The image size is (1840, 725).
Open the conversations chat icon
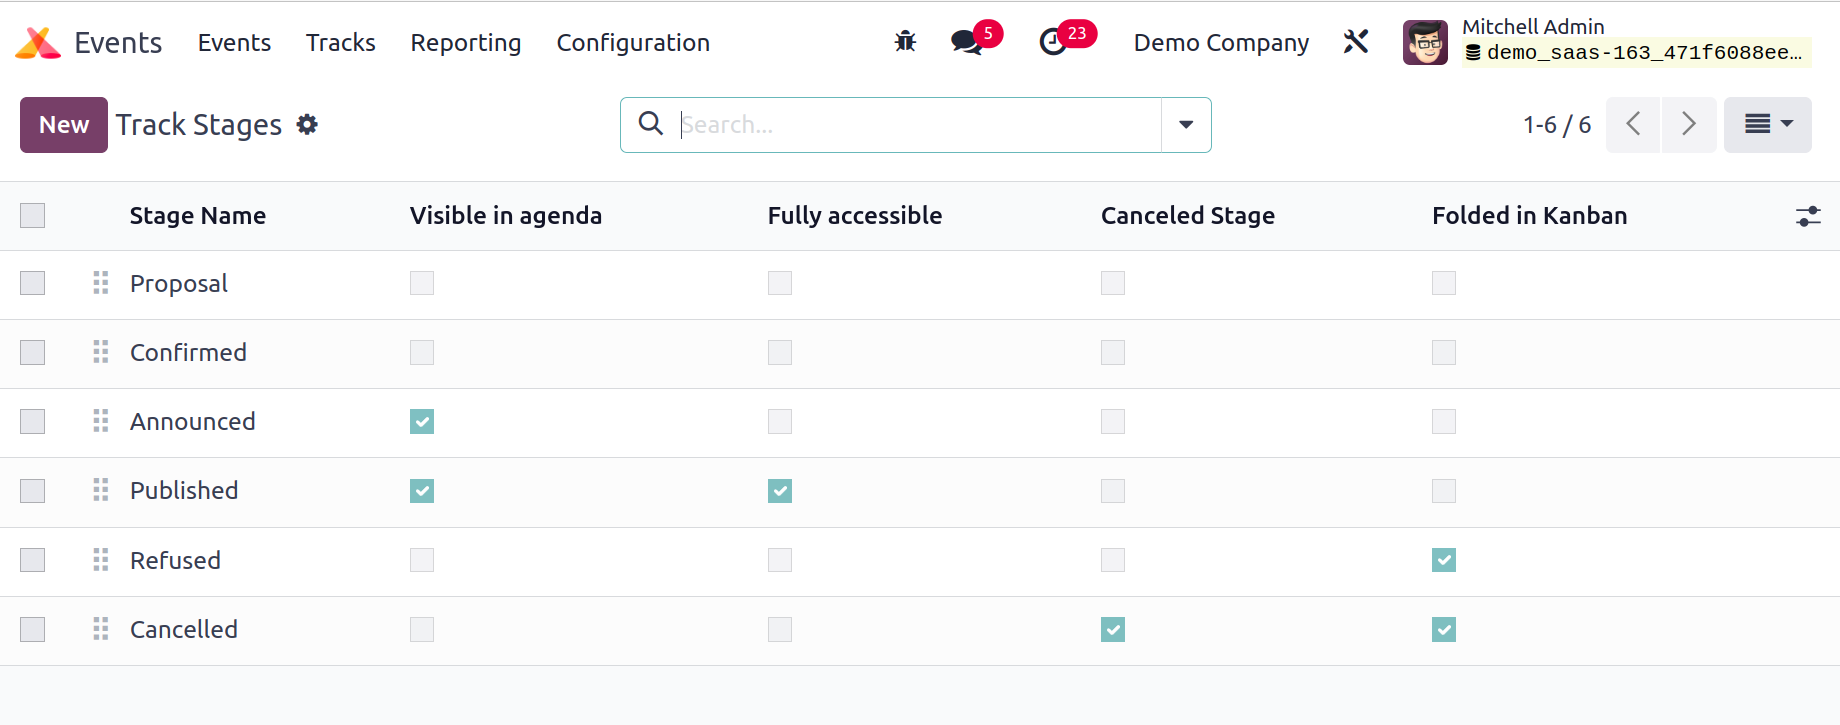(x=966, y=42)
